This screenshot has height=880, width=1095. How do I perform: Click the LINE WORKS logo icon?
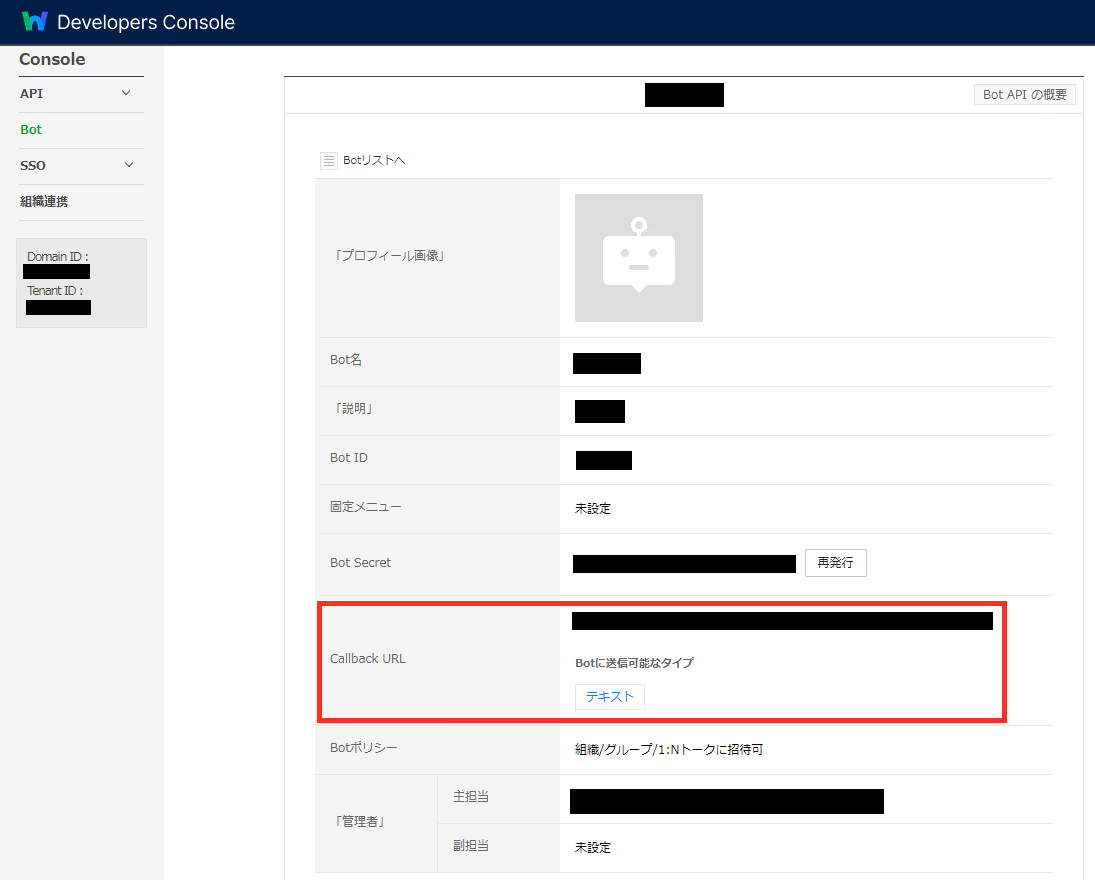35,21
